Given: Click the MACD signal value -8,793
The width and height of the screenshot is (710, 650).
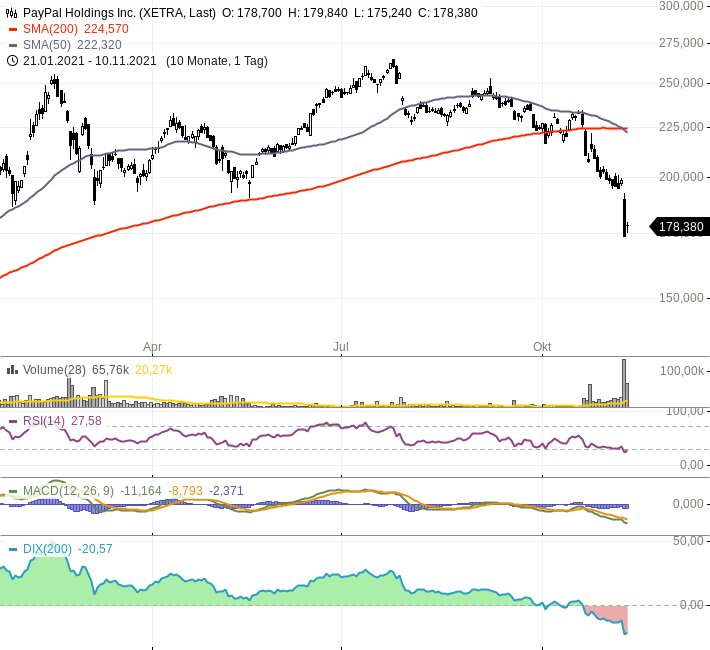Looking at the screenshot, I should click(185, 491).
